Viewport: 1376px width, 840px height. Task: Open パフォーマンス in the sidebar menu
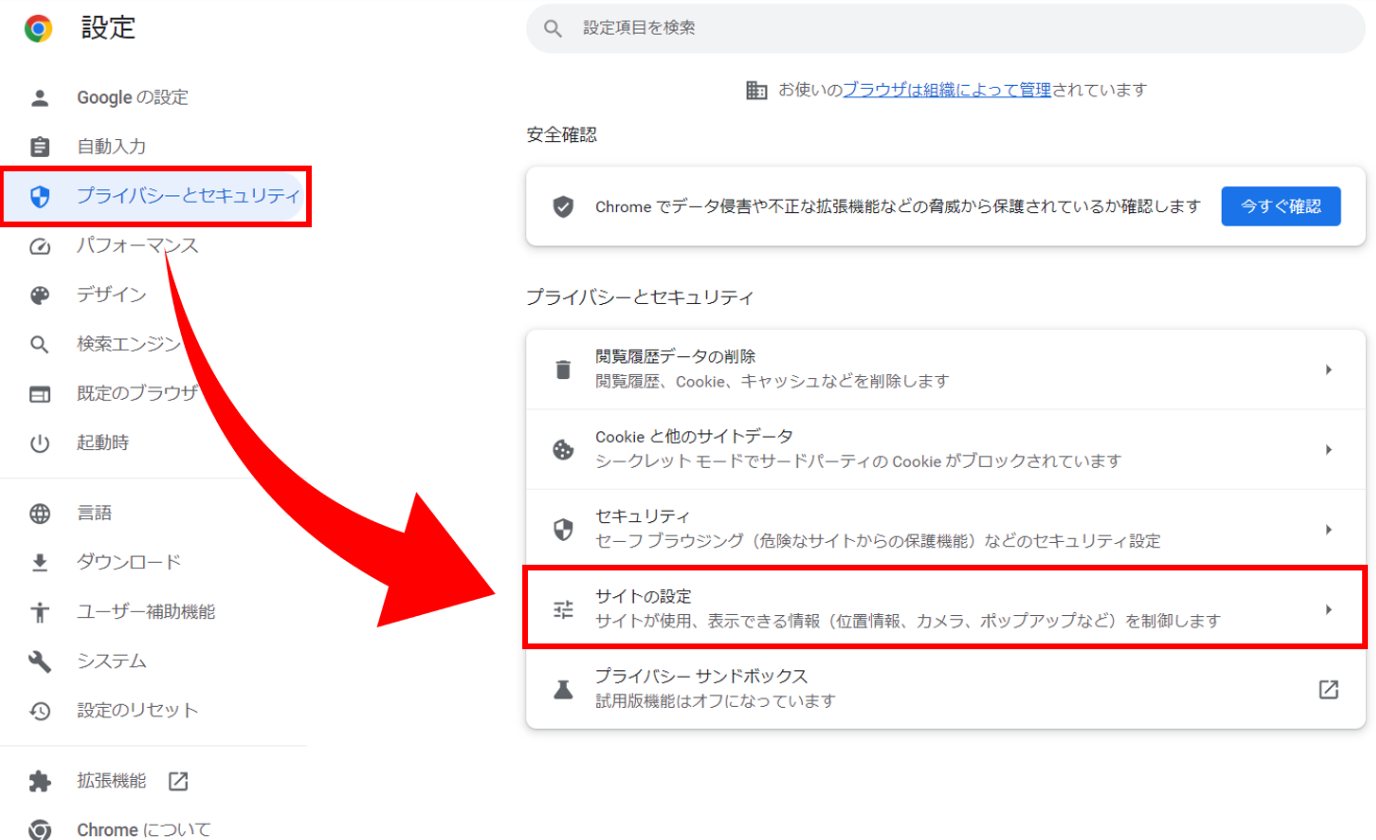[x=138, y=246]
